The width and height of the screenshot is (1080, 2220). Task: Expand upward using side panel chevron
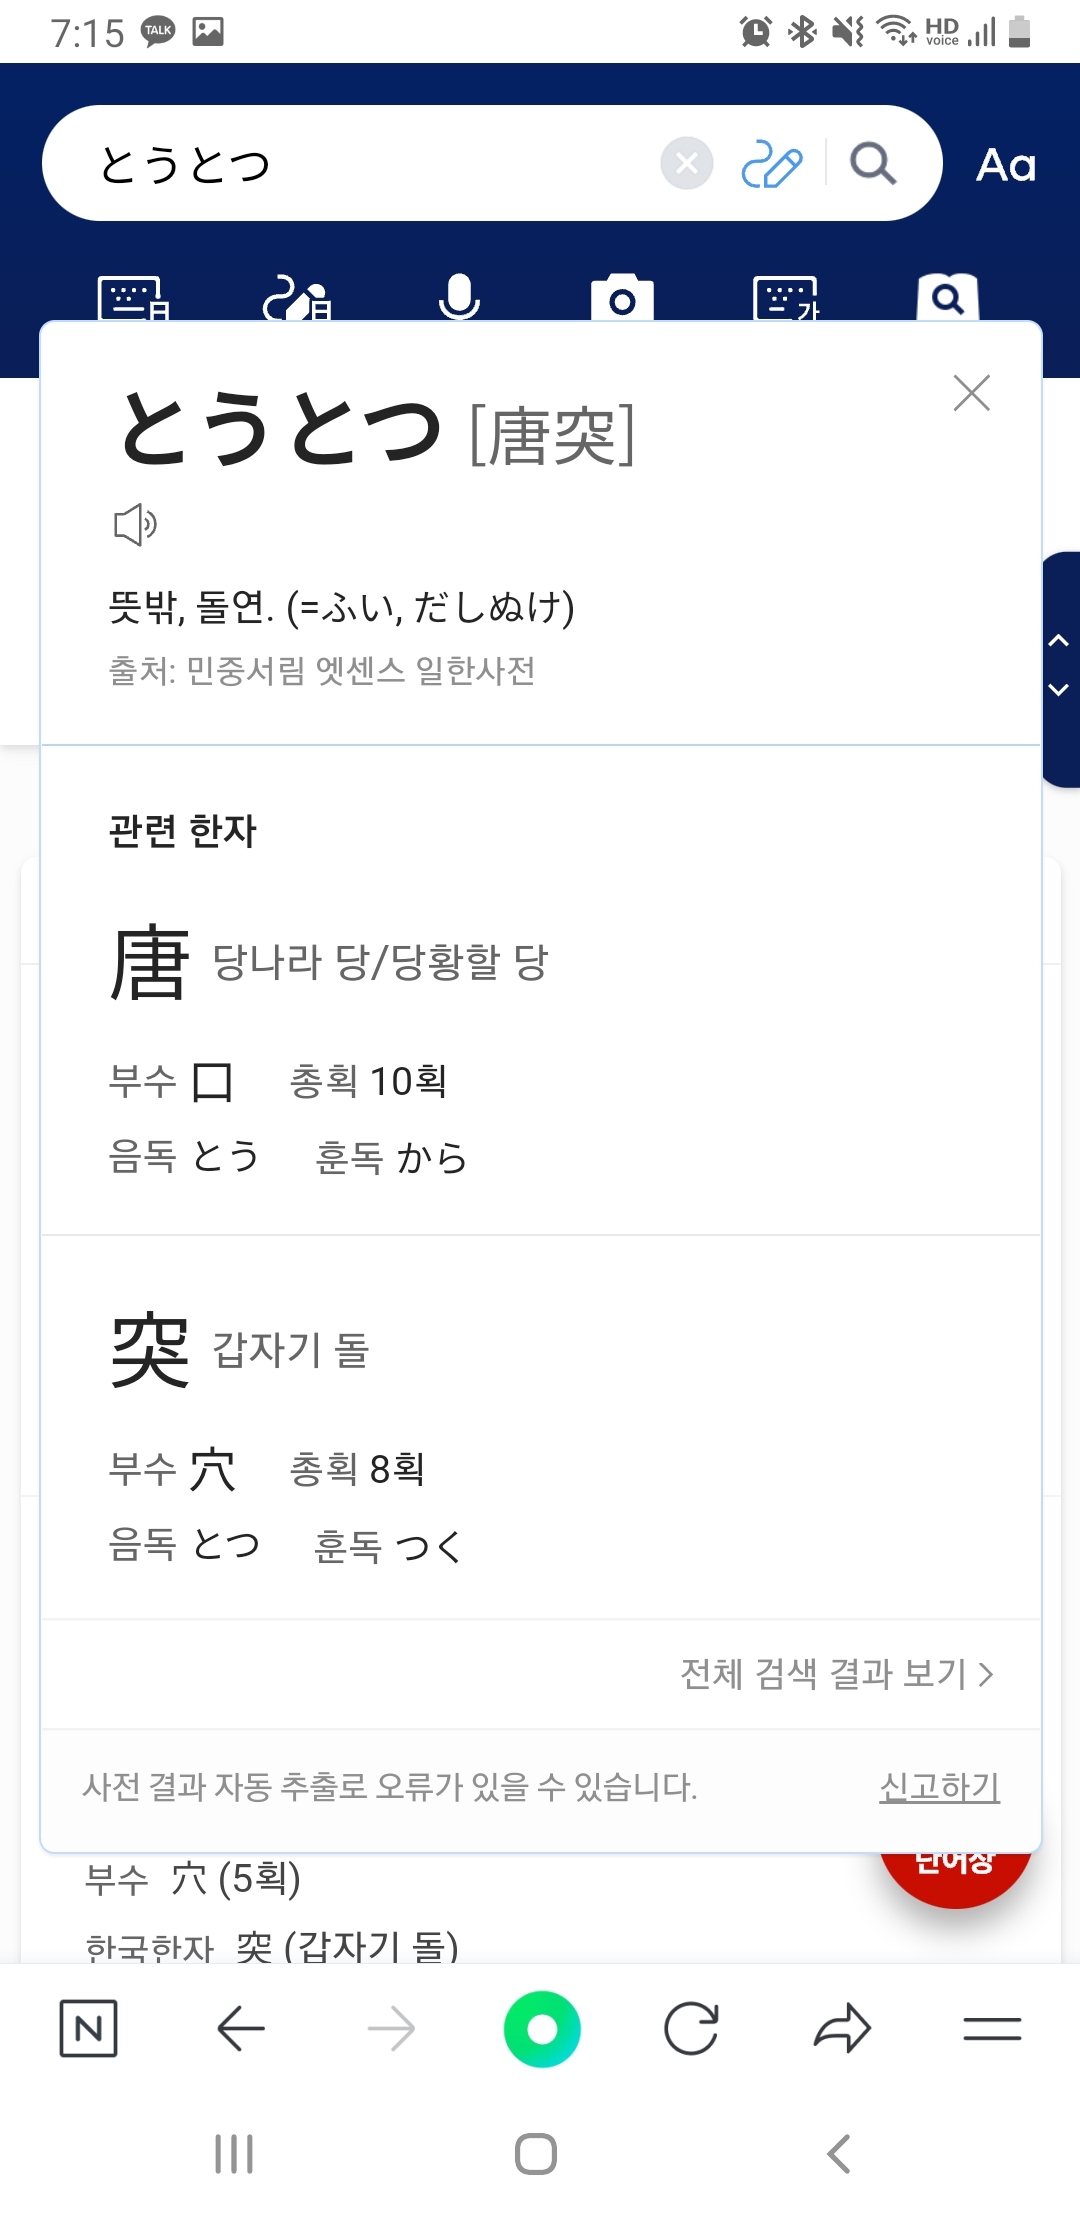pyautogui.click(x=1059, y=641)
